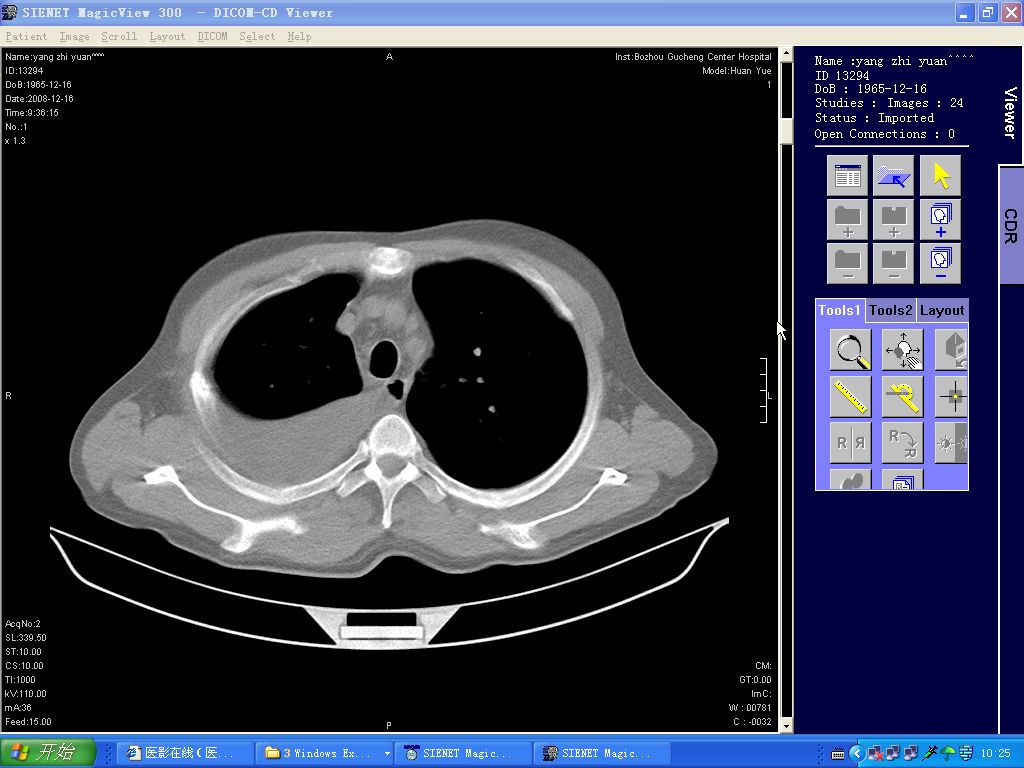The width and height of the screenshot is (1024, 768).
Task: Click the system clock showing 10:25
Action: pyautogui.click(x=995, y=754)
